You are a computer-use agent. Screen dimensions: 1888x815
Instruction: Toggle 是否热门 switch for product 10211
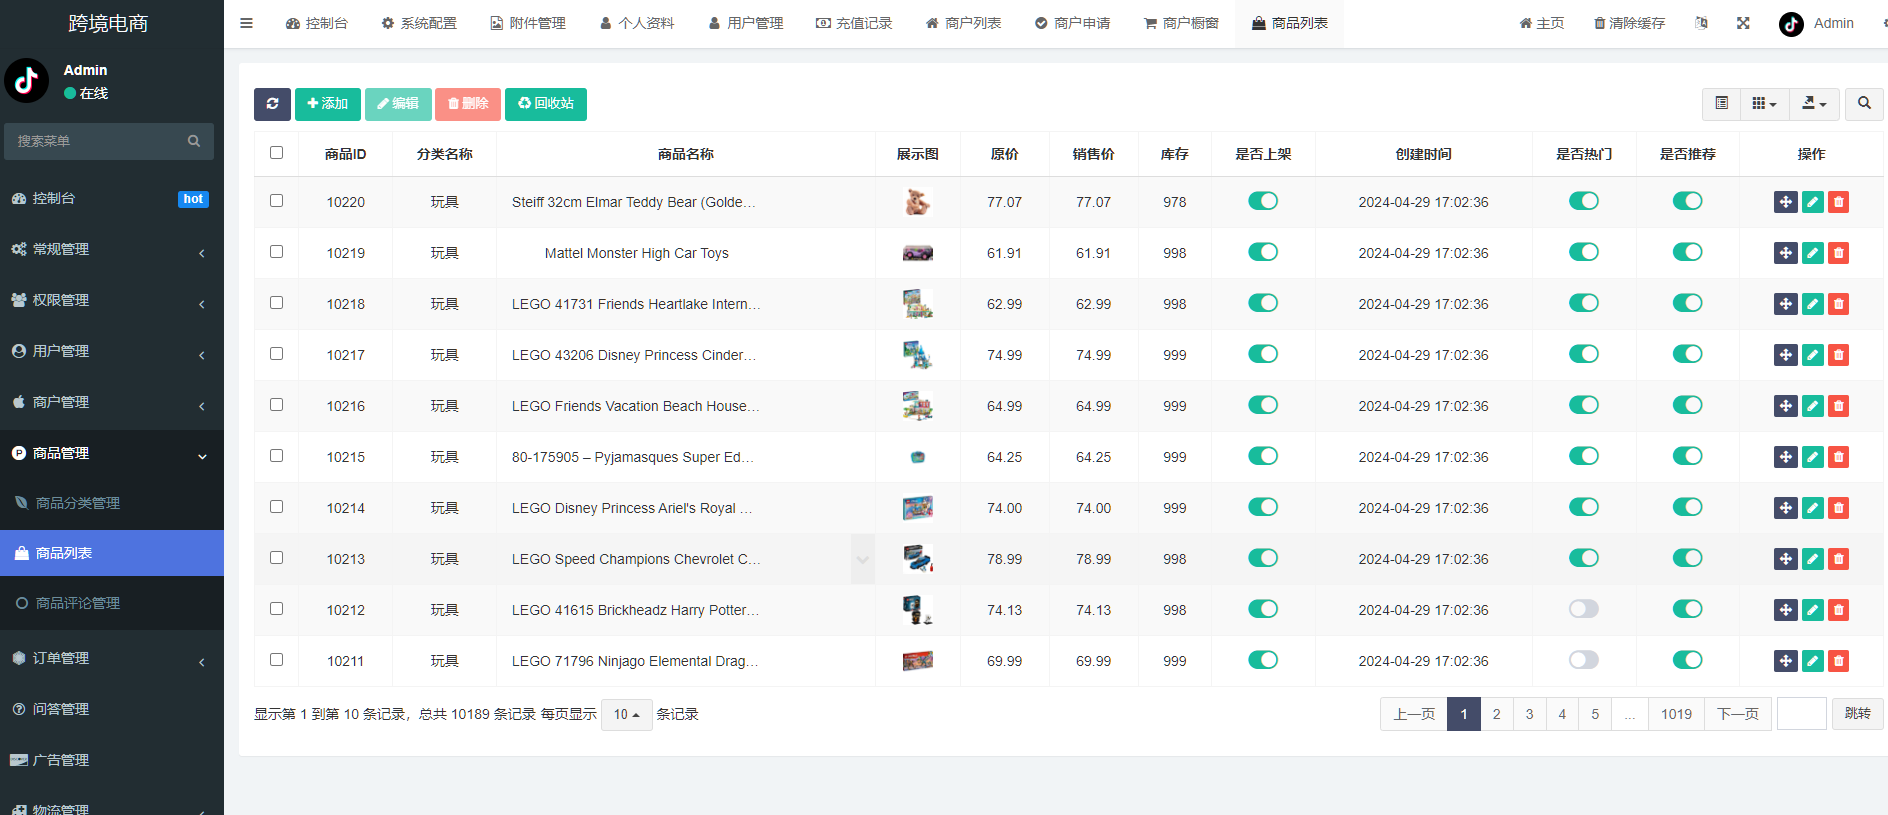(1584, 660)
